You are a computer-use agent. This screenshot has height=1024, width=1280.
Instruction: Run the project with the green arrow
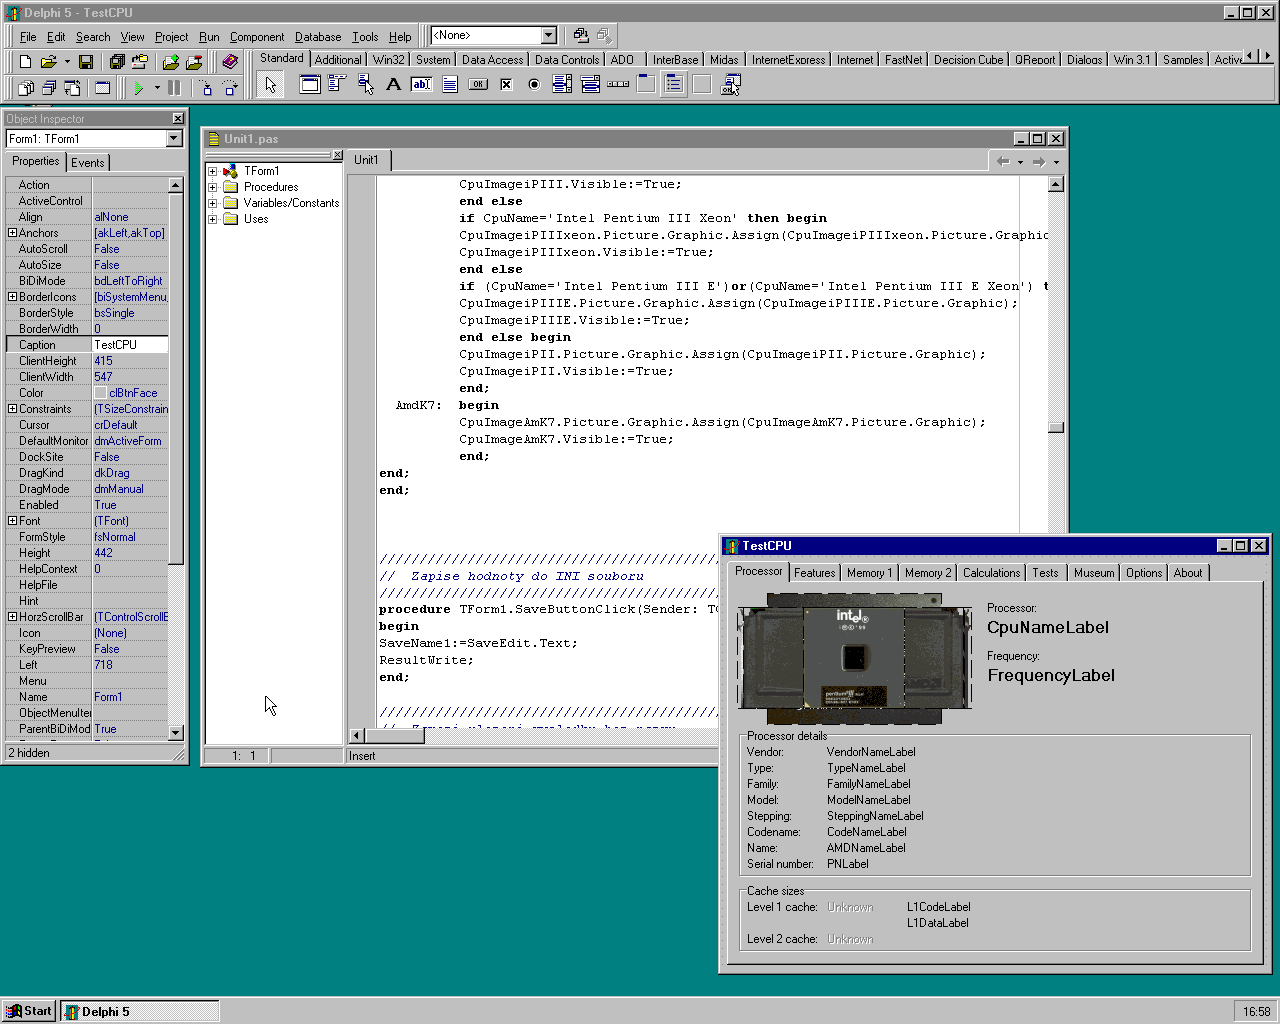coord(138,88)
